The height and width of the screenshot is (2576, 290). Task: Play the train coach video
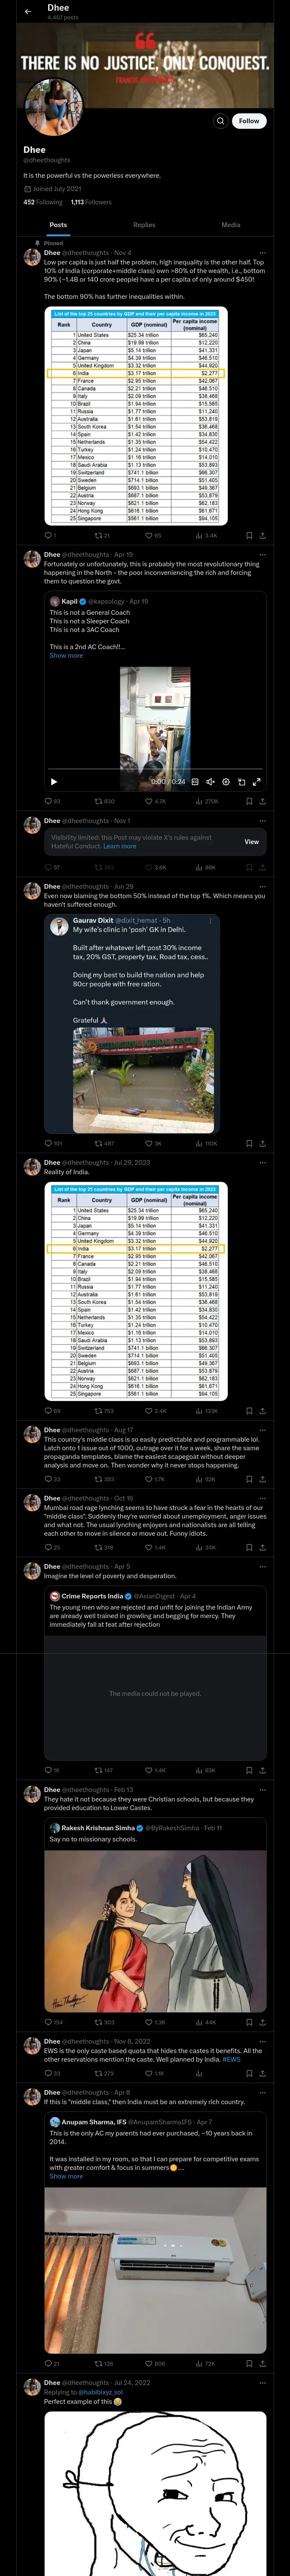pyautogui.click(x=54, y=782)
